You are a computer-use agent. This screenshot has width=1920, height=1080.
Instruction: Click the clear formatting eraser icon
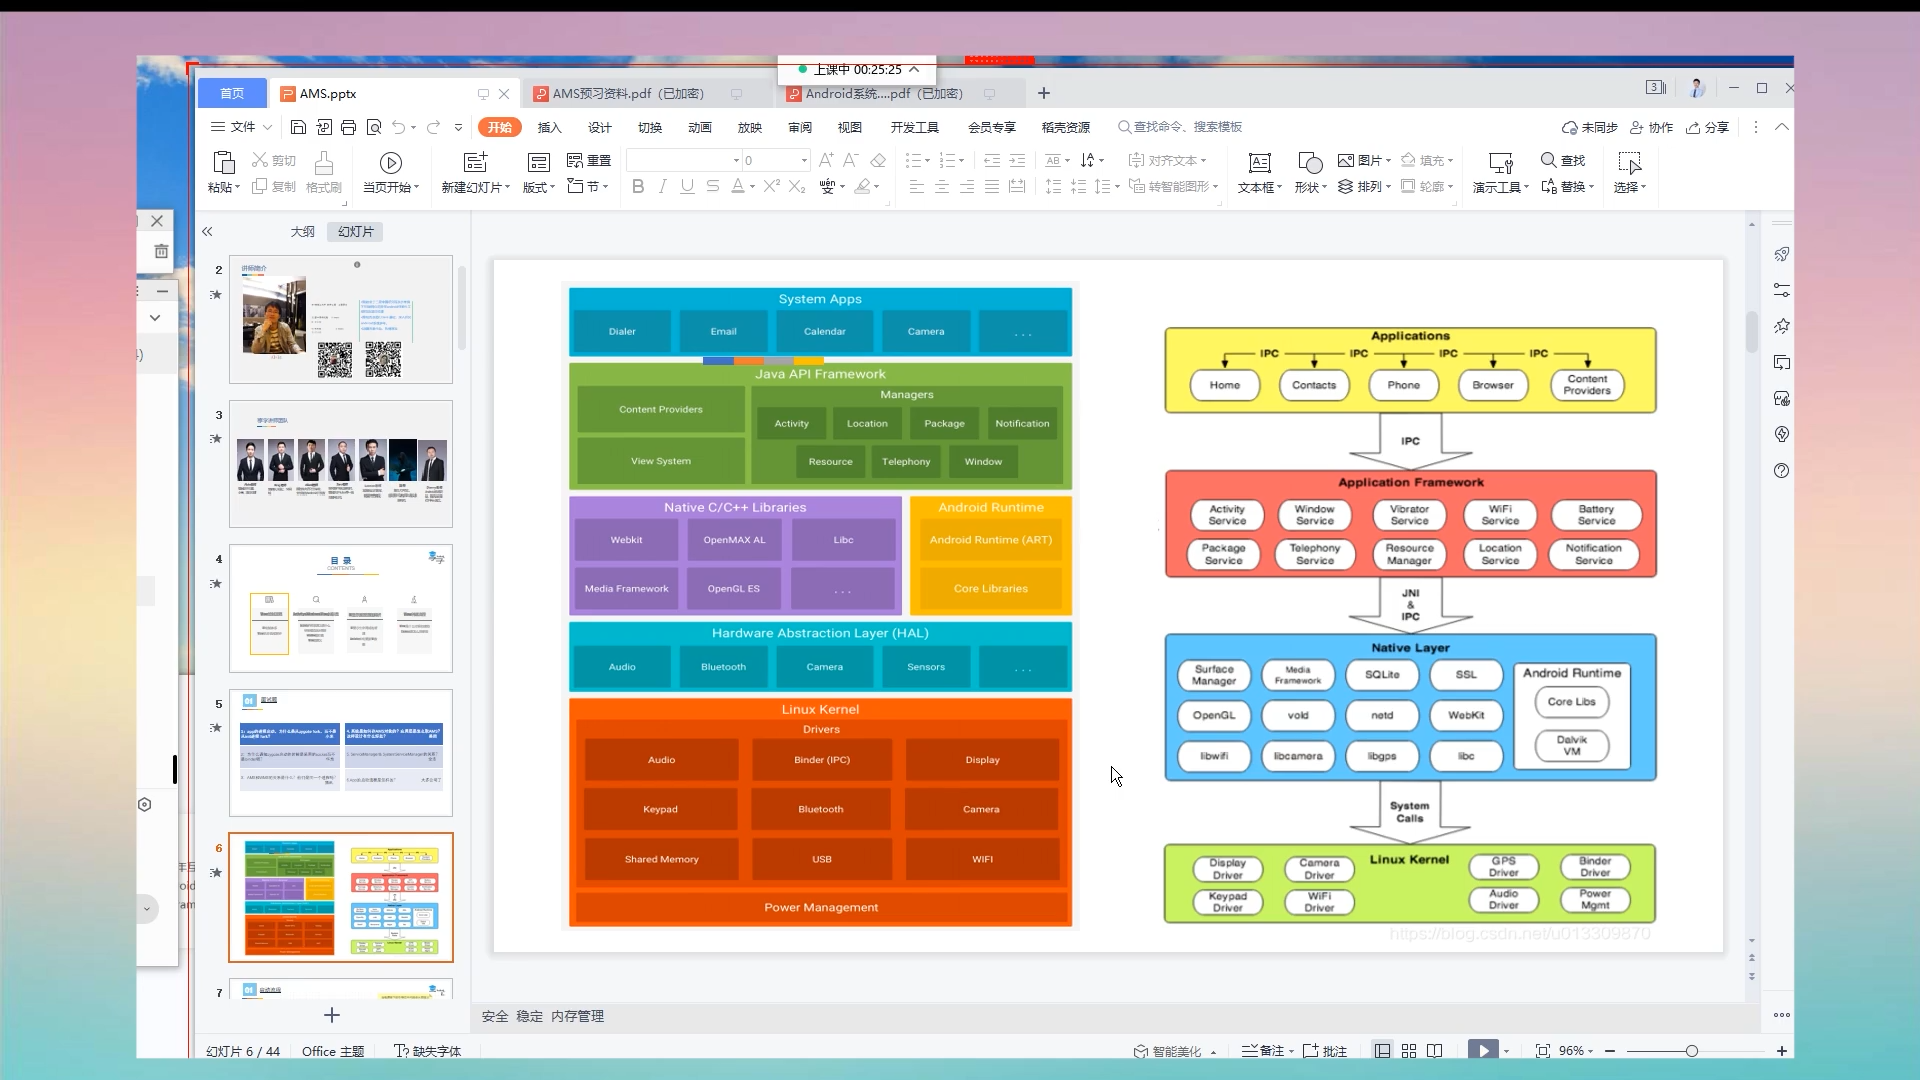(x=878, y=160)
